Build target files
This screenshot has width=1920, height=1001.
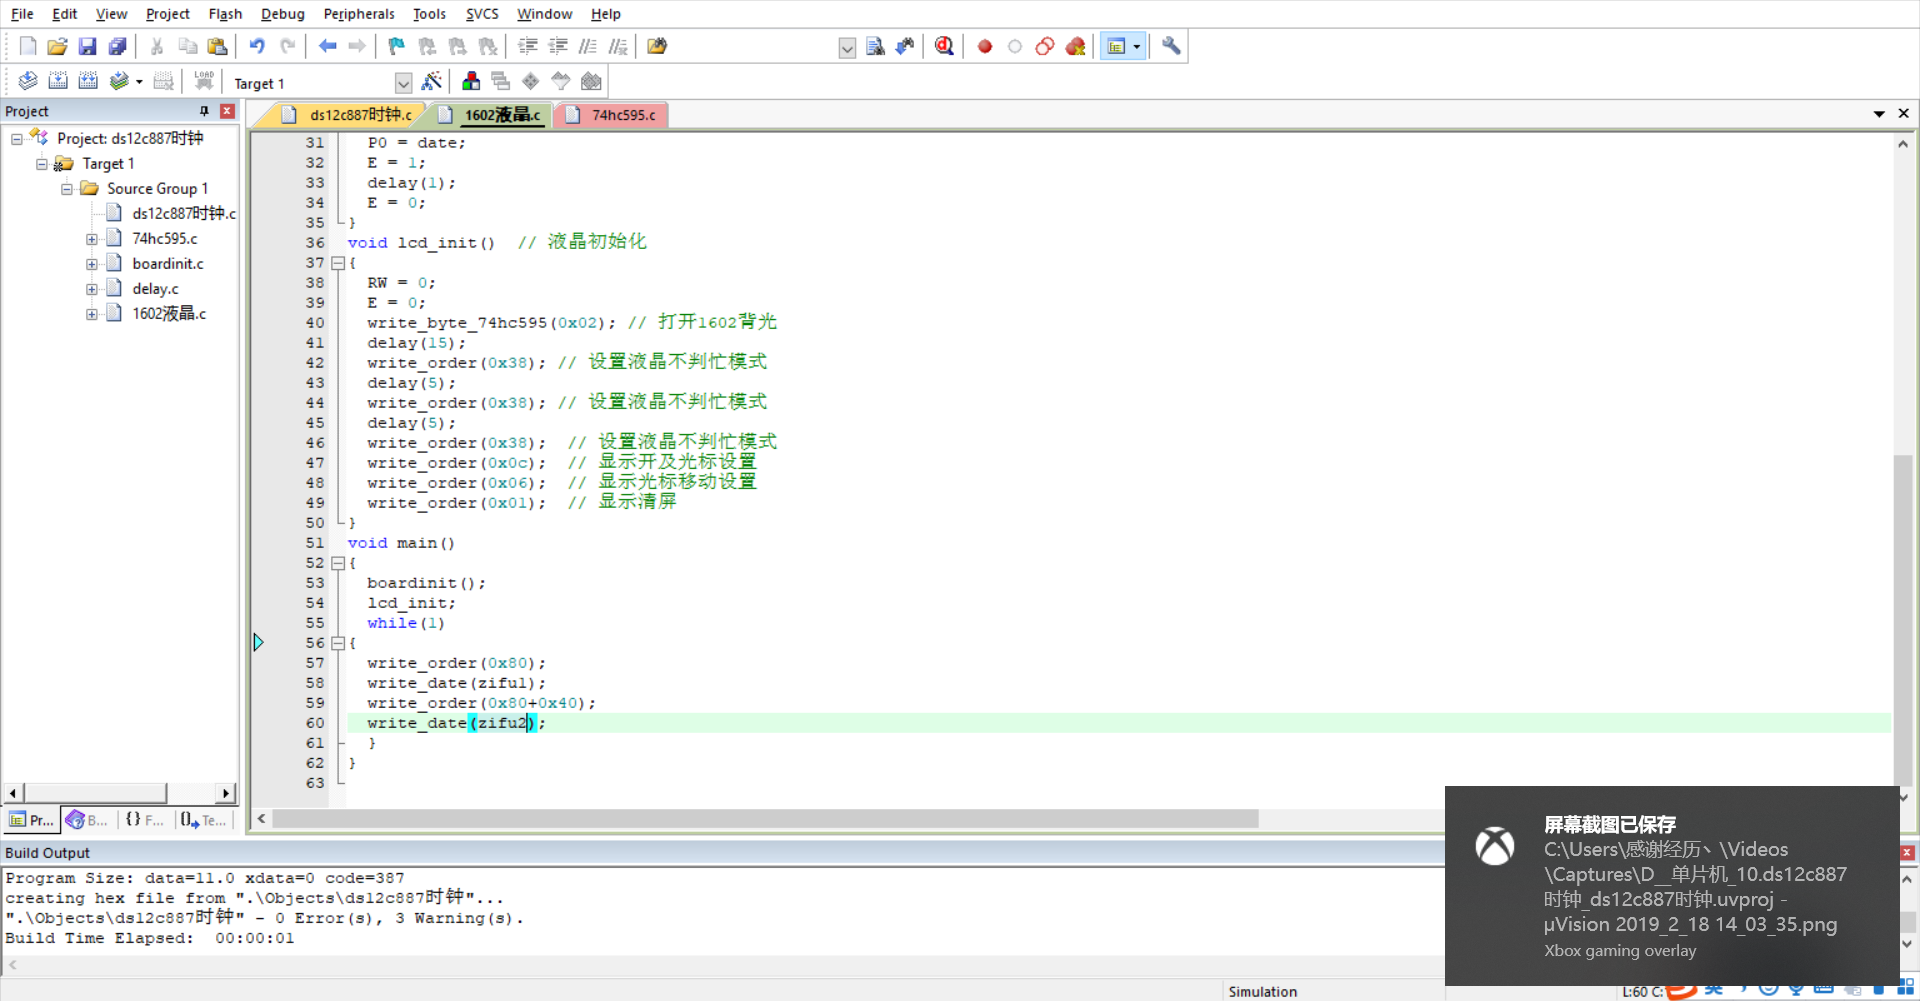click(x=58, y=81)
